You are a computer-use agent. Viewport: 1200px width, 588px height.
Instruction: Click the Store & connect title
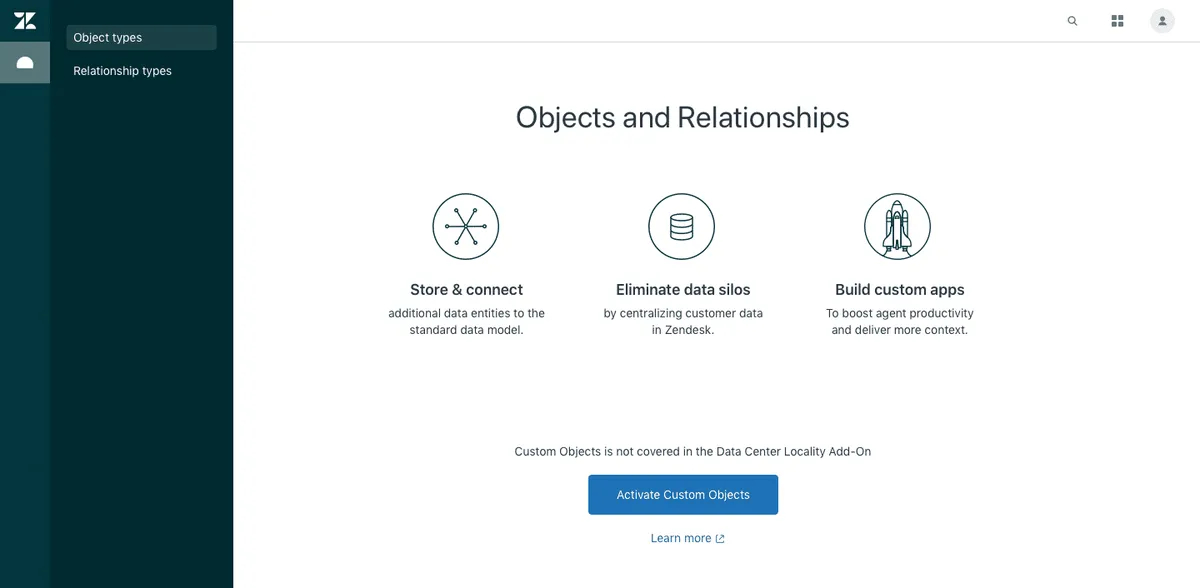coord(466,290)
